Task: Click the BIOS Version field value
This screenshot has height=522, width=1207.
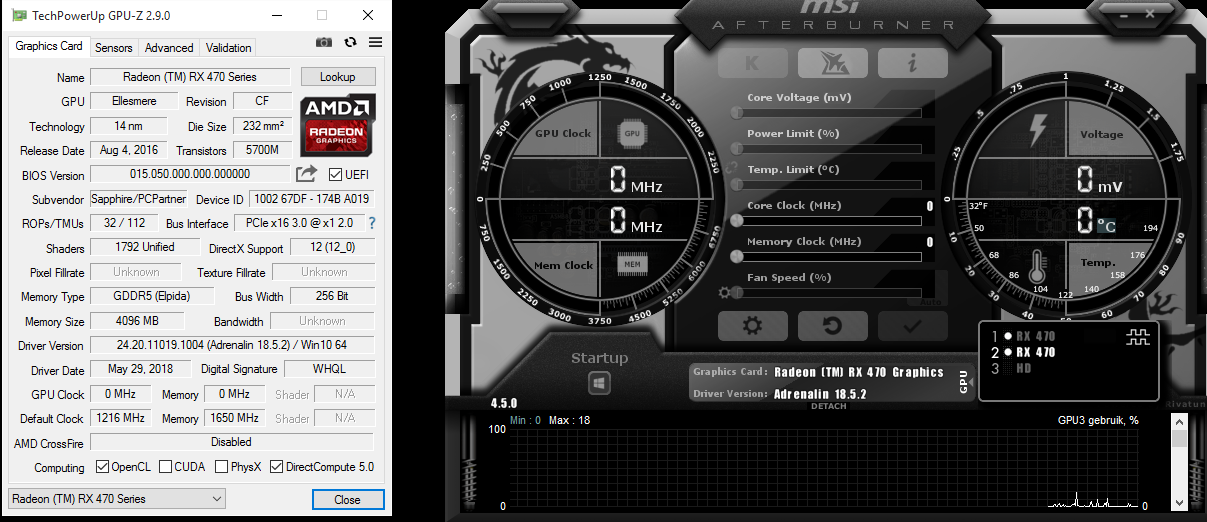Action: (191, 175)
